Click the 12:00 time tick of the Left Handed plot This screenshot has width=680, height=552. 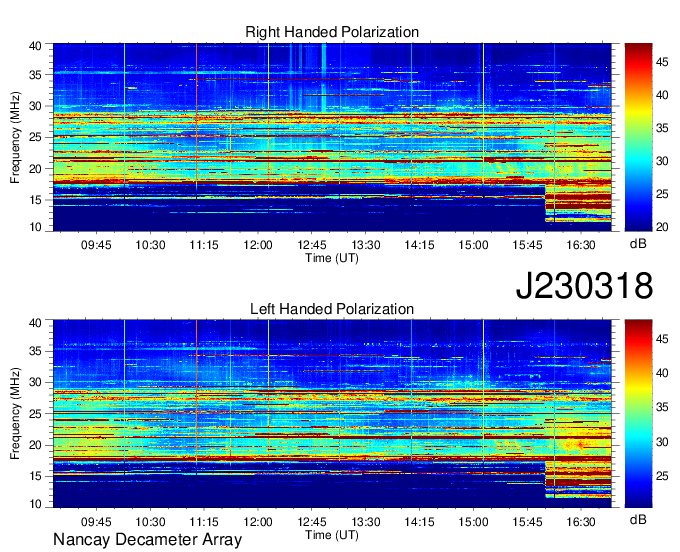tap(258, 522)
